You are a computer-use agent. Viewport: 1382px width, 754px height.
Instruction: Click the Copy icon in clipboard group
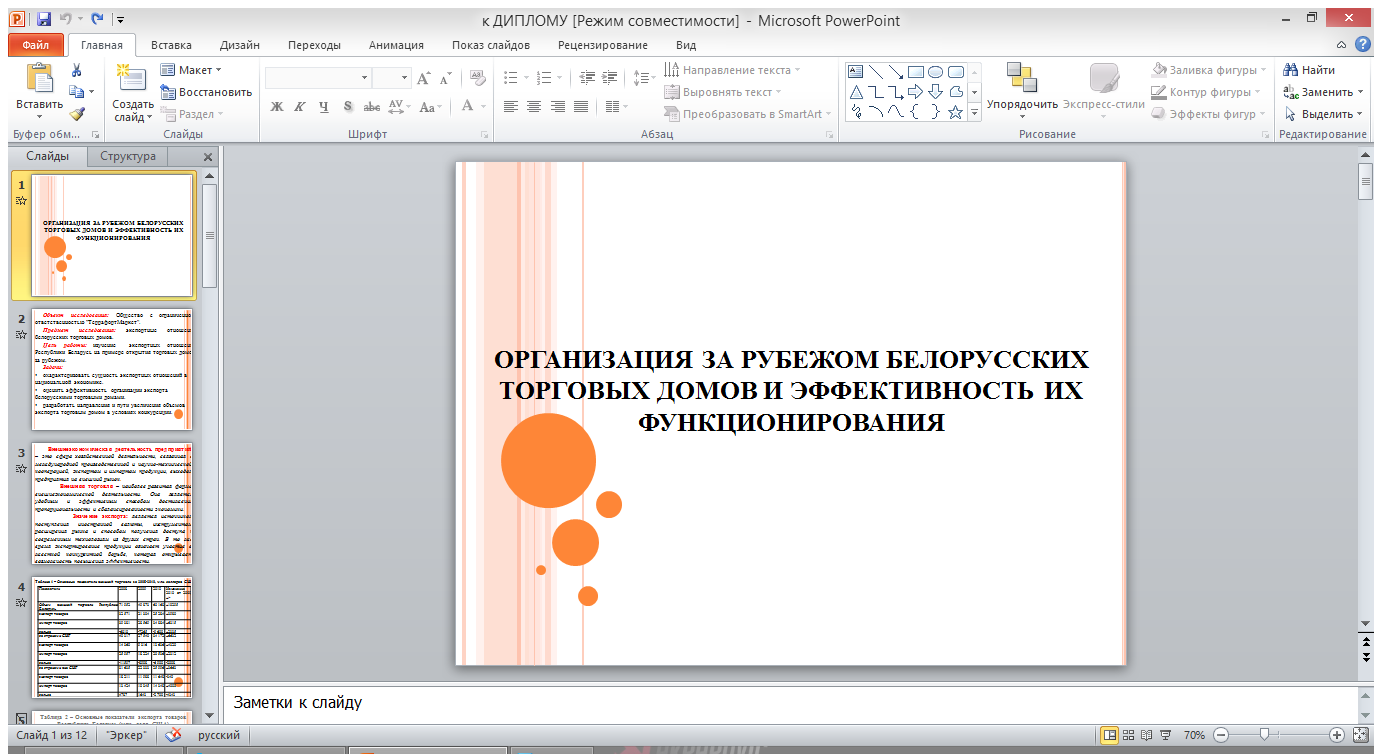coord(75,92)
